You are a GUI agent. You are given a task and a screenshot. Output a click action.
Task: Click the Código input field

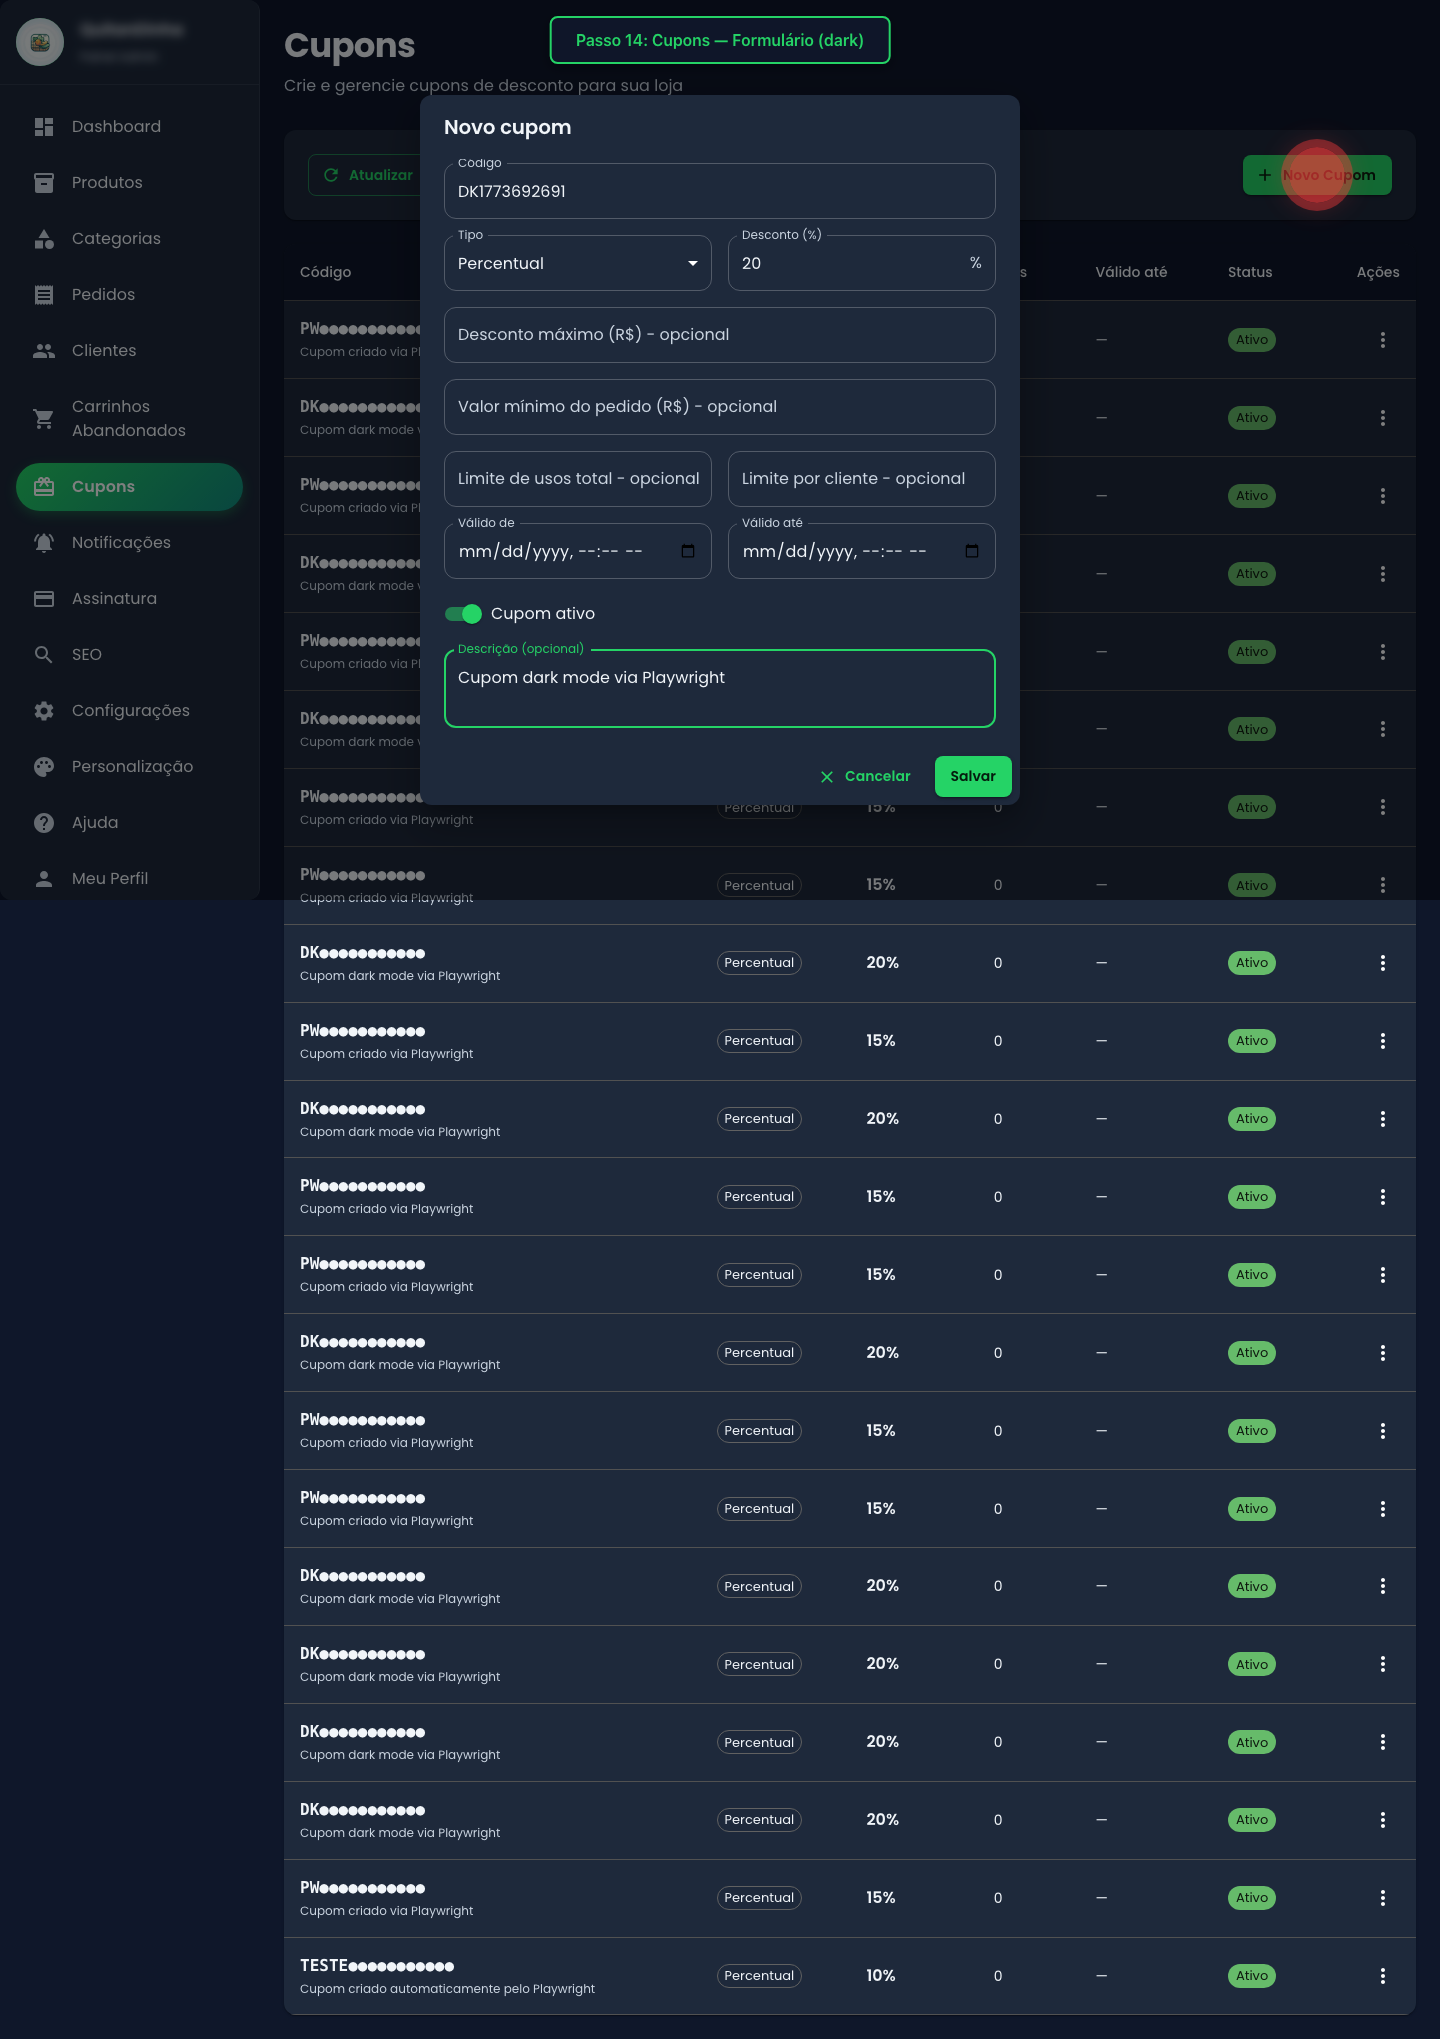[719, 192]
